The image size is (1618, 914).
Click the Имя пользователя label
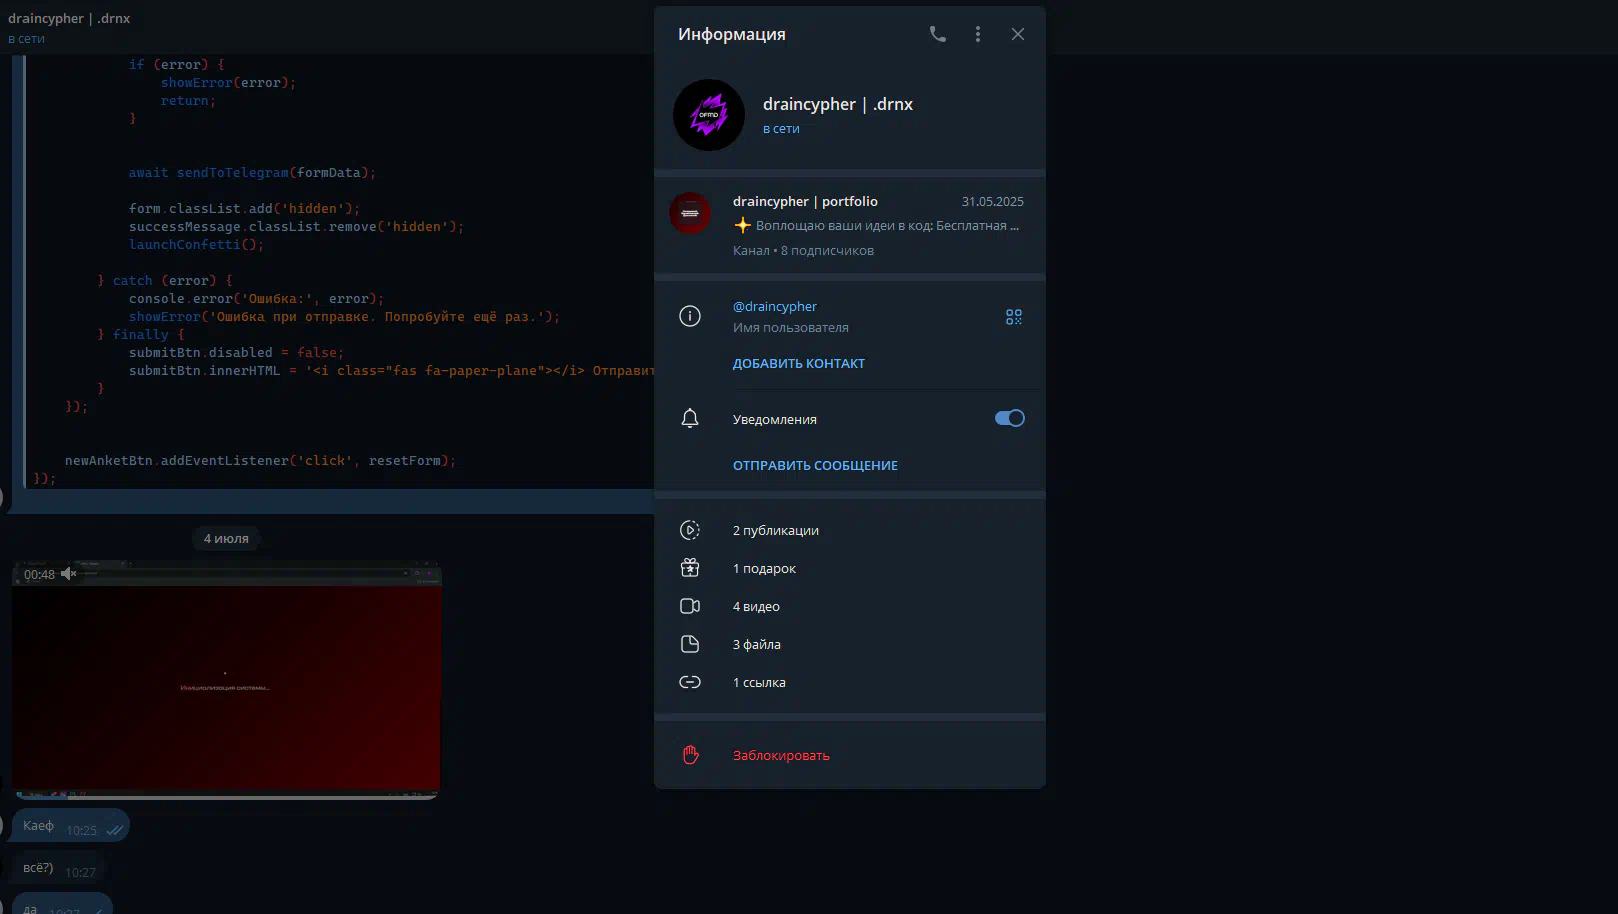point(790,328)
